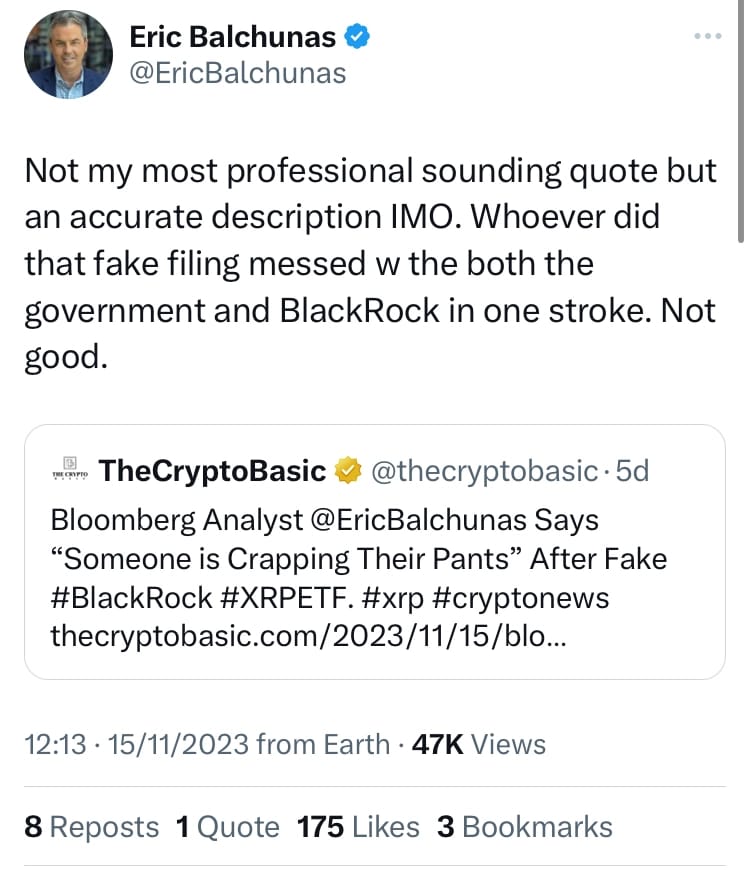Click the main post text body
The image size is (750, 871).
coord(370,263)
